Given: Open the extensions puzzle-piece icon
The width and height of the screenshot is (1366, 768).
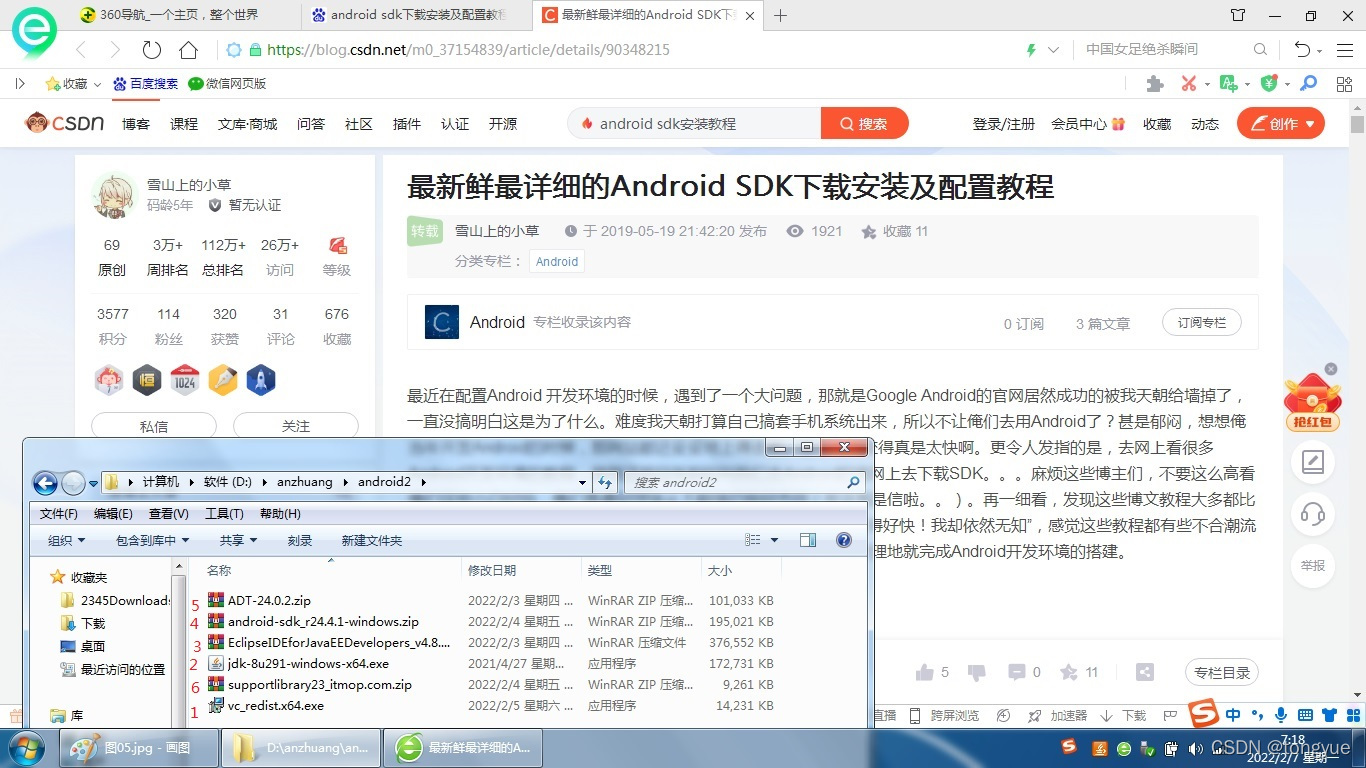Looking at the screenshot, I should coord(1155,84).
